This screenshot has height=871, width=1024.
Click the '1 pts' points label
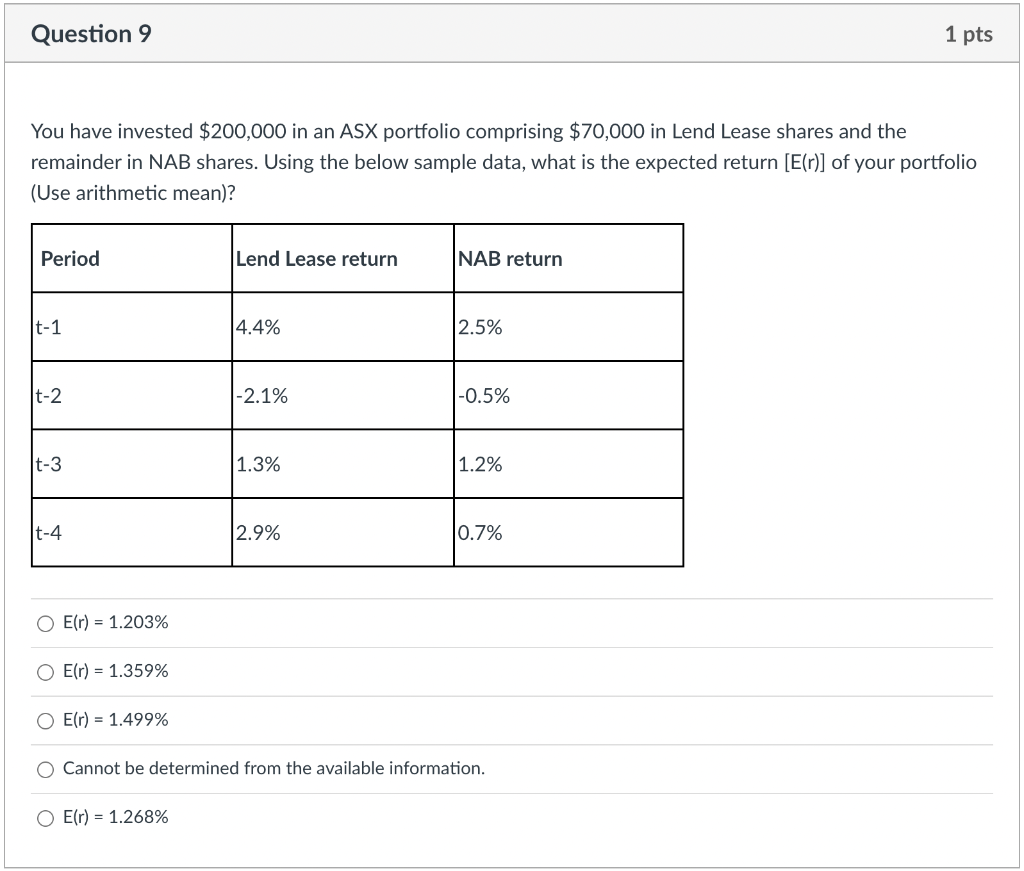pos(968,34)
